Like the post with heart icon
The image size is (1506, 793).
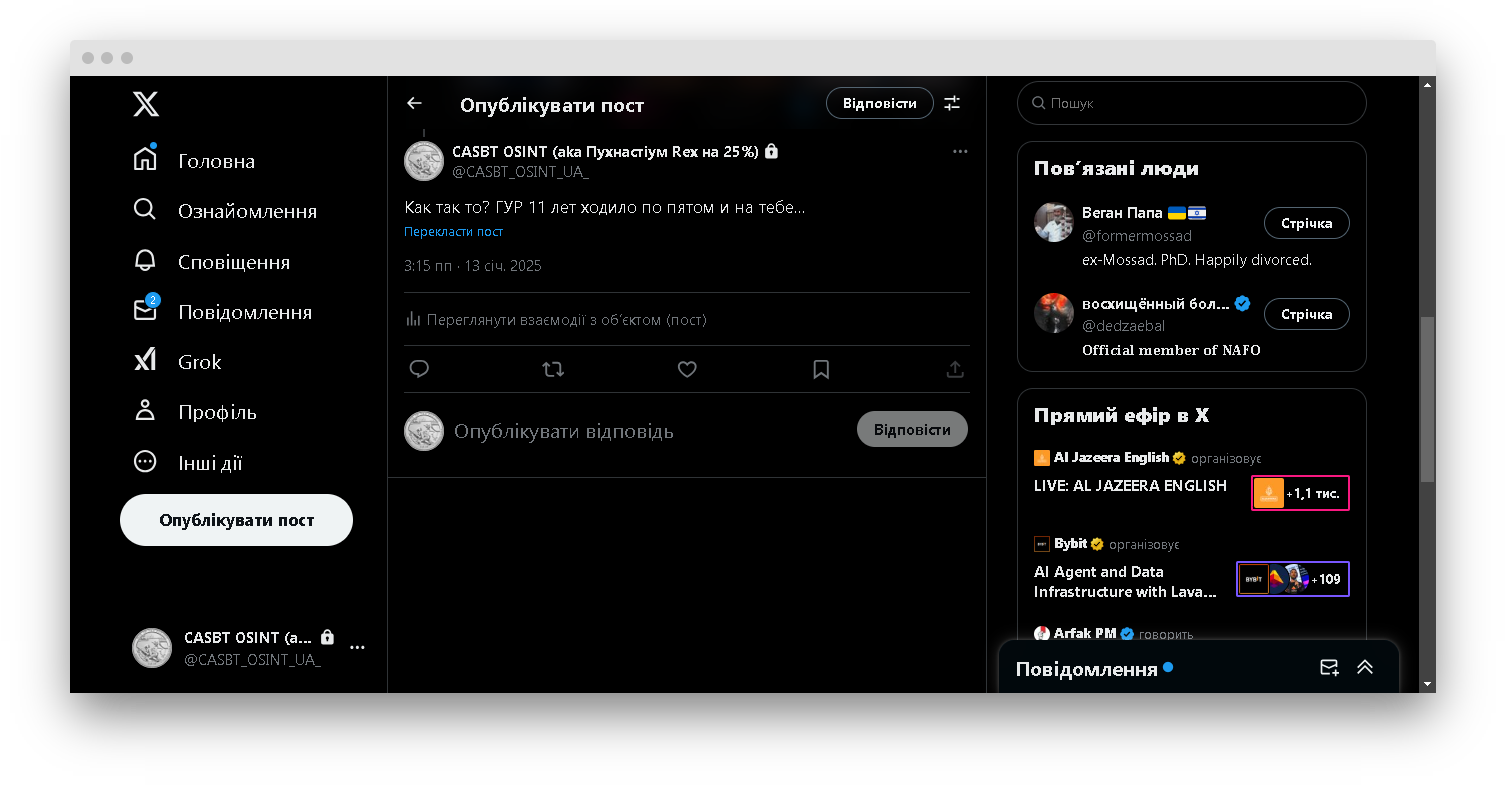(x=687, y=369)
